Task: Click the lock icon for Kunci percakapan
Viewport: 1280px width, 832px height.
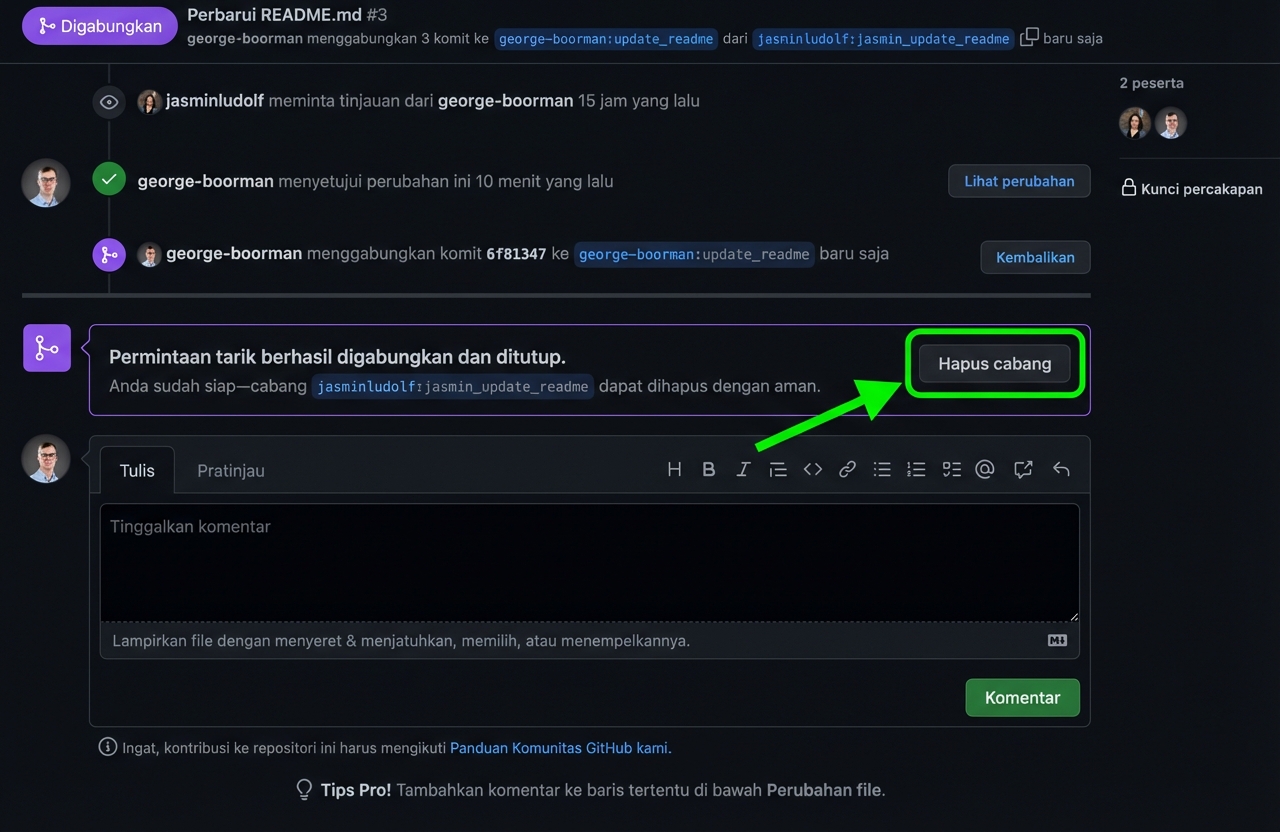Action: point(1129,188)
